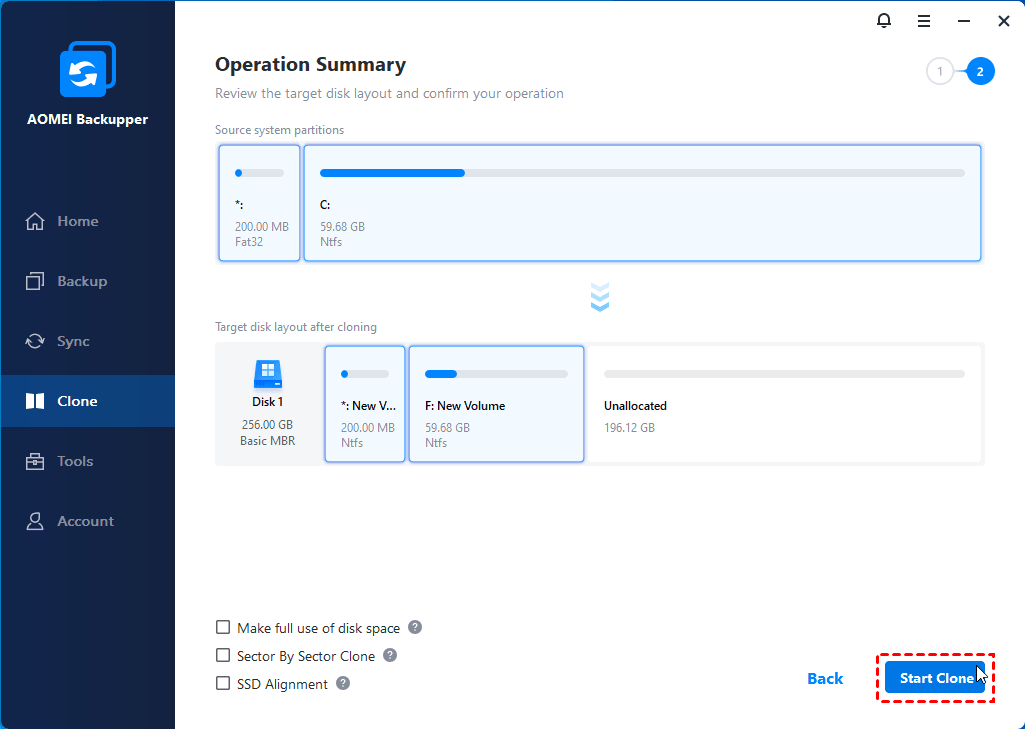Open notifications bell icon
Image resolution: width=1025 pixels, height=729 pixels.
(884, 21)
